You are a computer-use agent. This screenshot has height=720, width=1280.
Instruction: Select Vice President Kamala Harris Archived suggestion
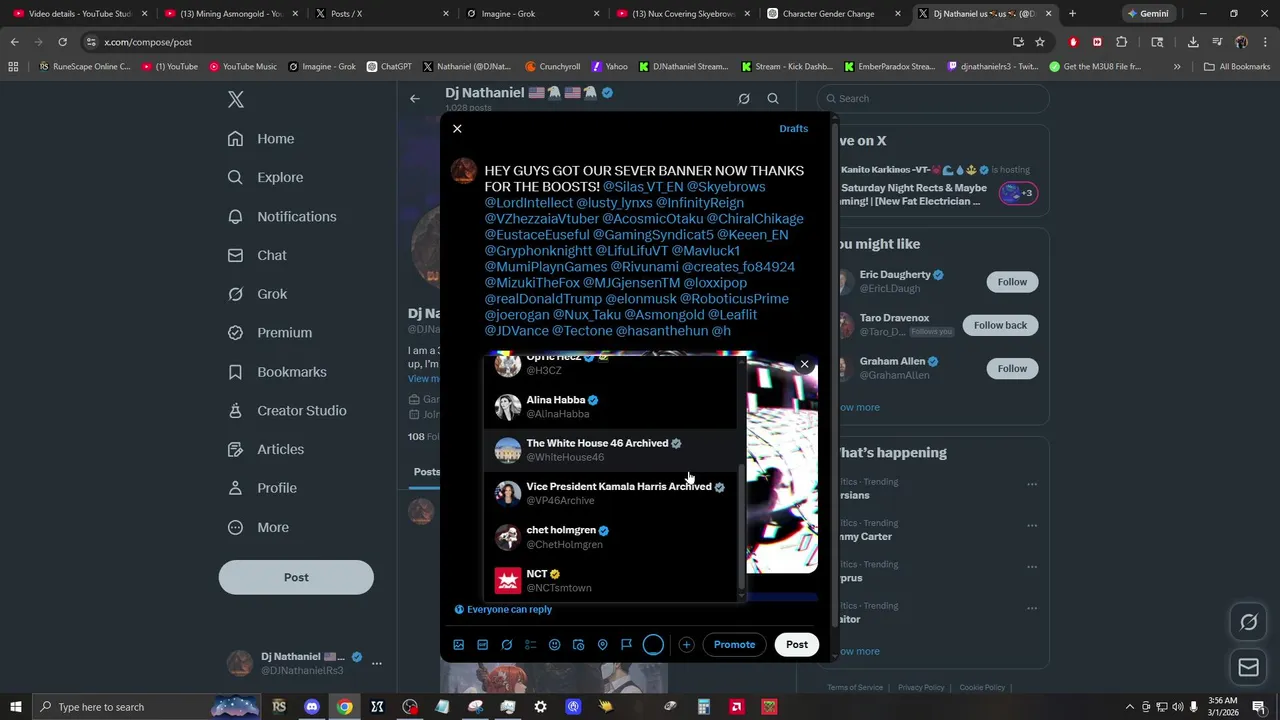[x=612, y=493]
